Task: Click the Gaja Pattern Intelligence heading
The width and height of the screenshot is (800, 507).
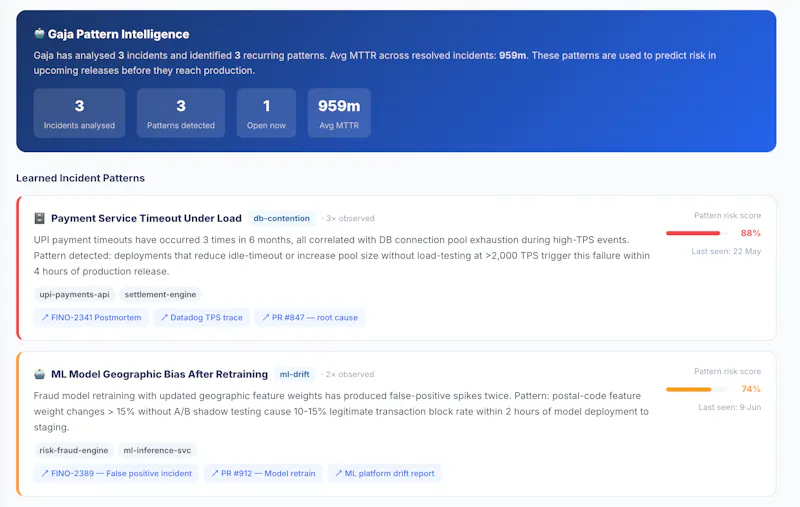Action: tap(118, 34)
